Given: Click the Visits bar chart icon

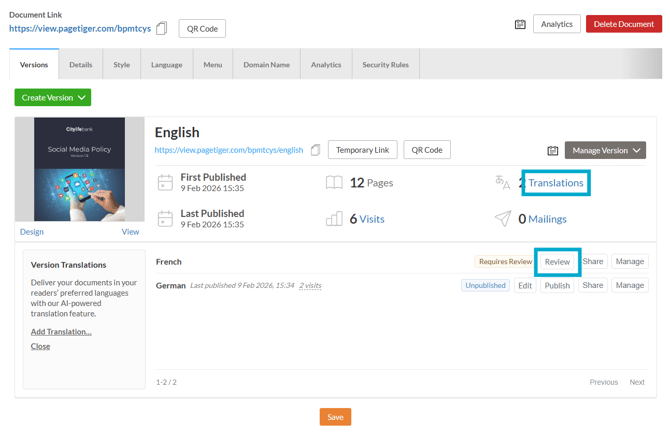Looking at the screenshot, I should (x=334, y=218).
